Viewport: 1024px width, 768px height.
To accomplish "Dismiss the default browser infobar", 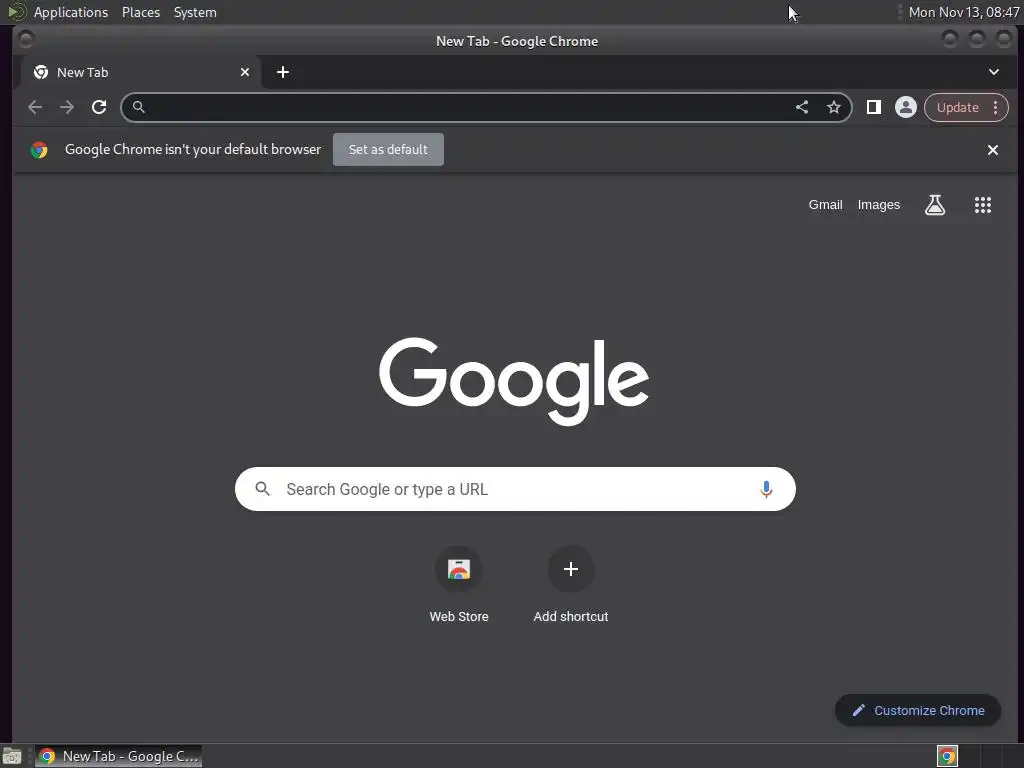I will tap(993, 150).
